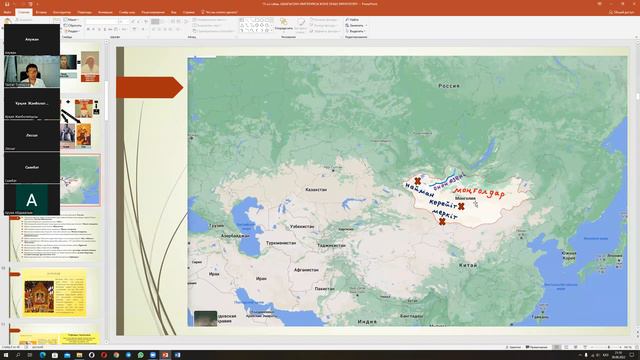Click the orange arrow shape on the slide
This screenshot has height=360, width=640.
(149, 87)
